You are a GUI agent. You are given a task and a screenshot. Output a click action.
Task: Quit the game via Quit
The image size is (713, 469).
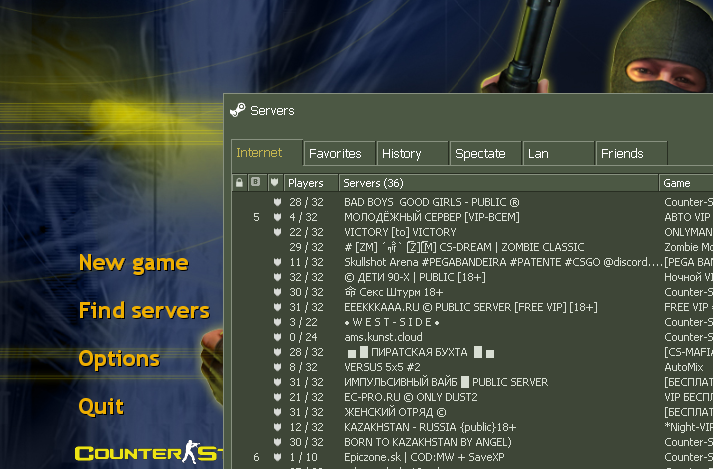(101, 407)
